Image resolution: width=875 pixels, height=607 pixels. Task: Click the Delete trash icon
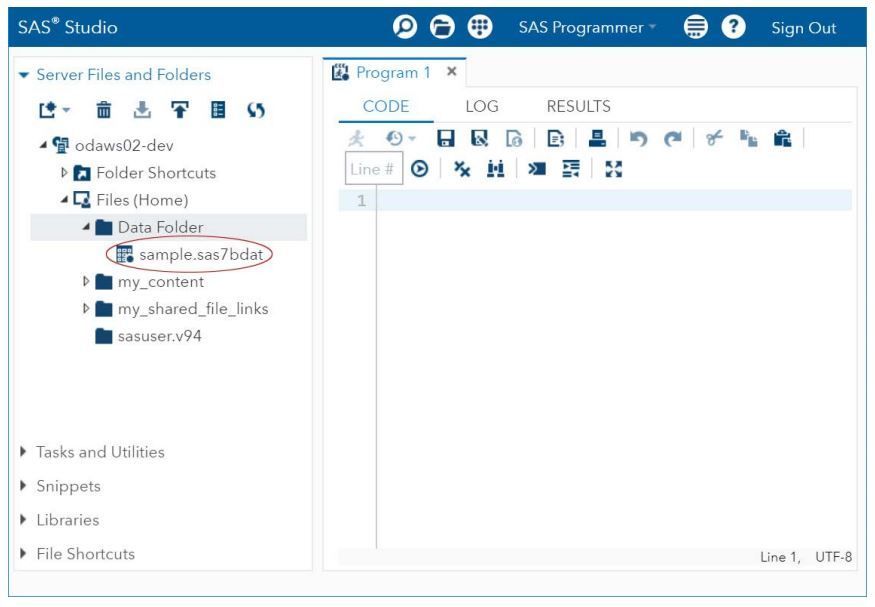pos(104,110)
